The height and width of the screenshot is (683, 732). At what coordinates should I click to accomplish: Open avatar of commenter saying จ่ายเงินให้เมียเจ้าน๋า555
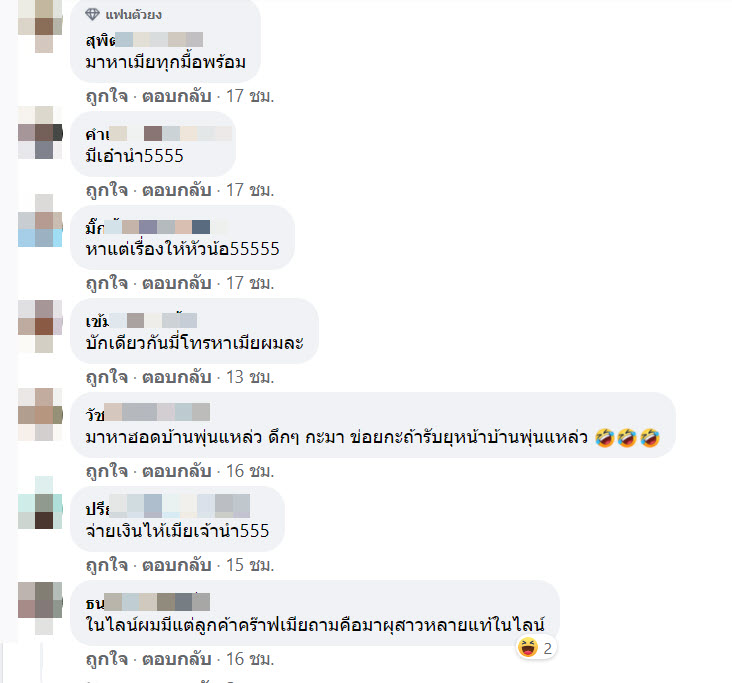tap(40, 503)
